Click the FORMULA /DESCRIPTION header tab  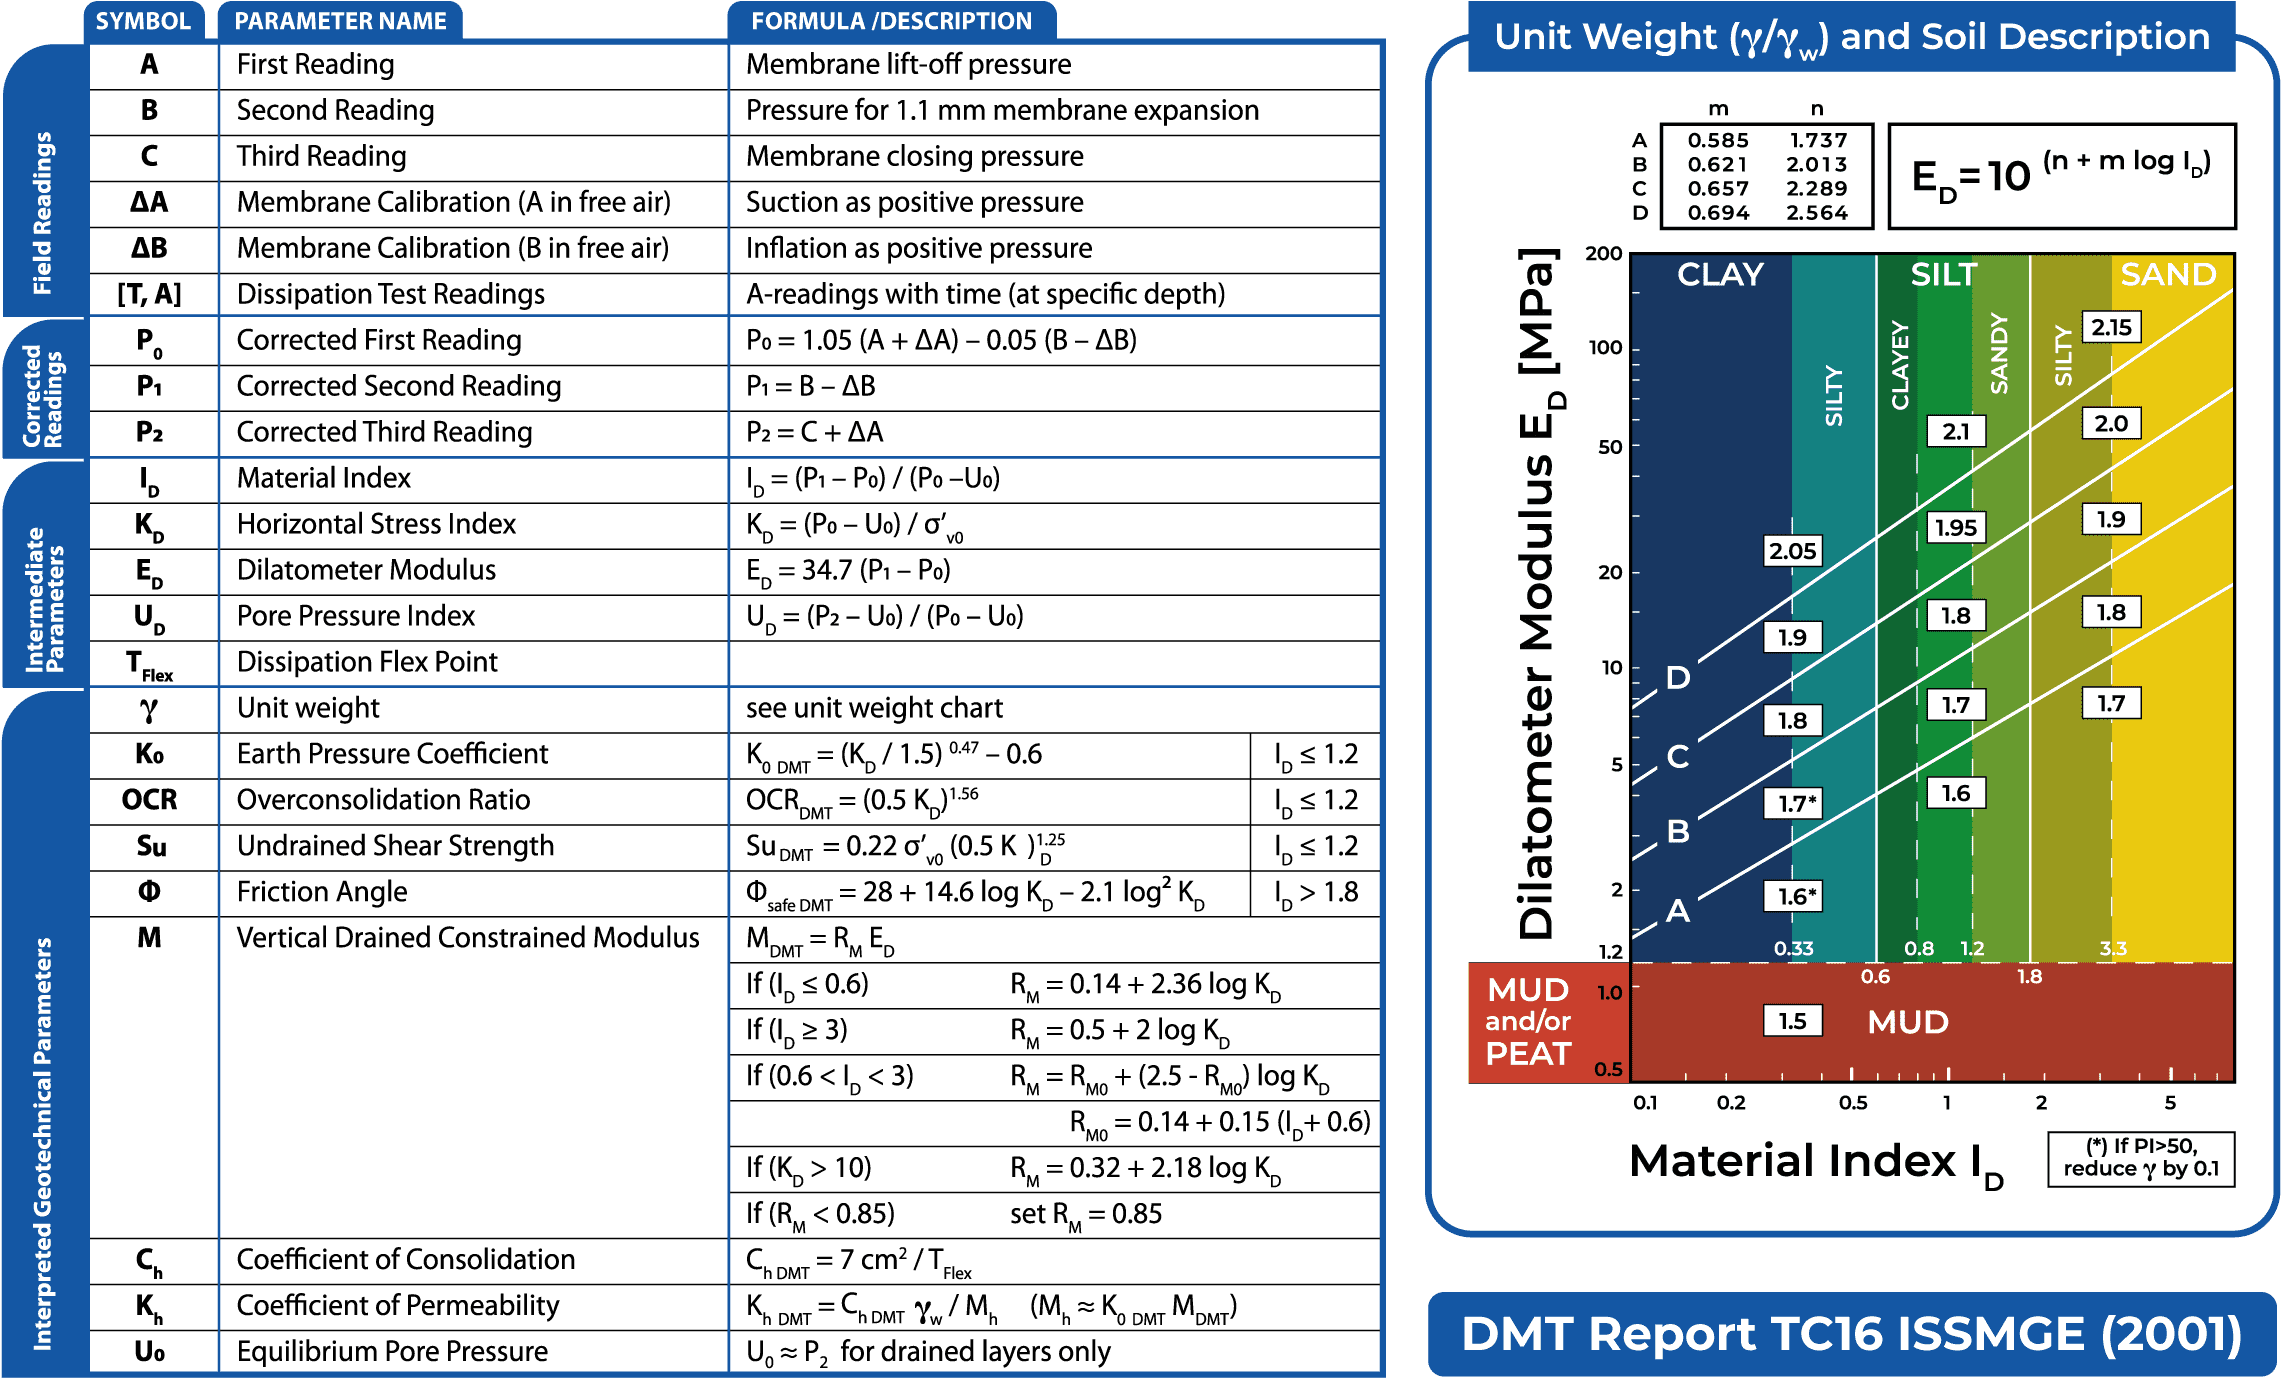[890, 21]
